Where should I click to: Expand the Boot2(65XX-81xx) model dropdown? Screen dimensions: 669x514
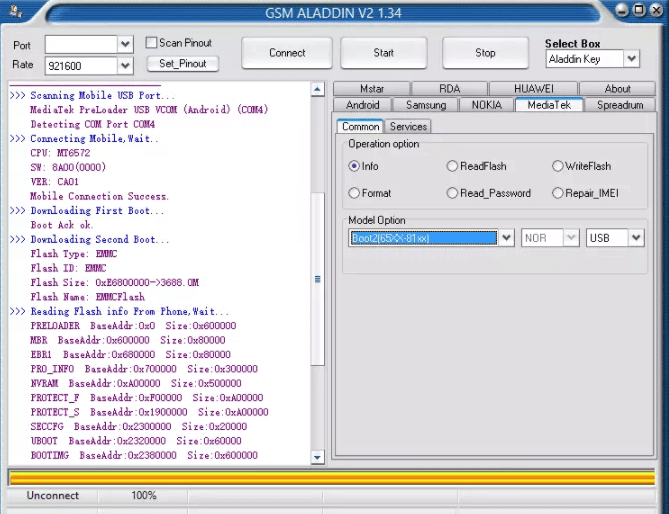pos(506,238)
